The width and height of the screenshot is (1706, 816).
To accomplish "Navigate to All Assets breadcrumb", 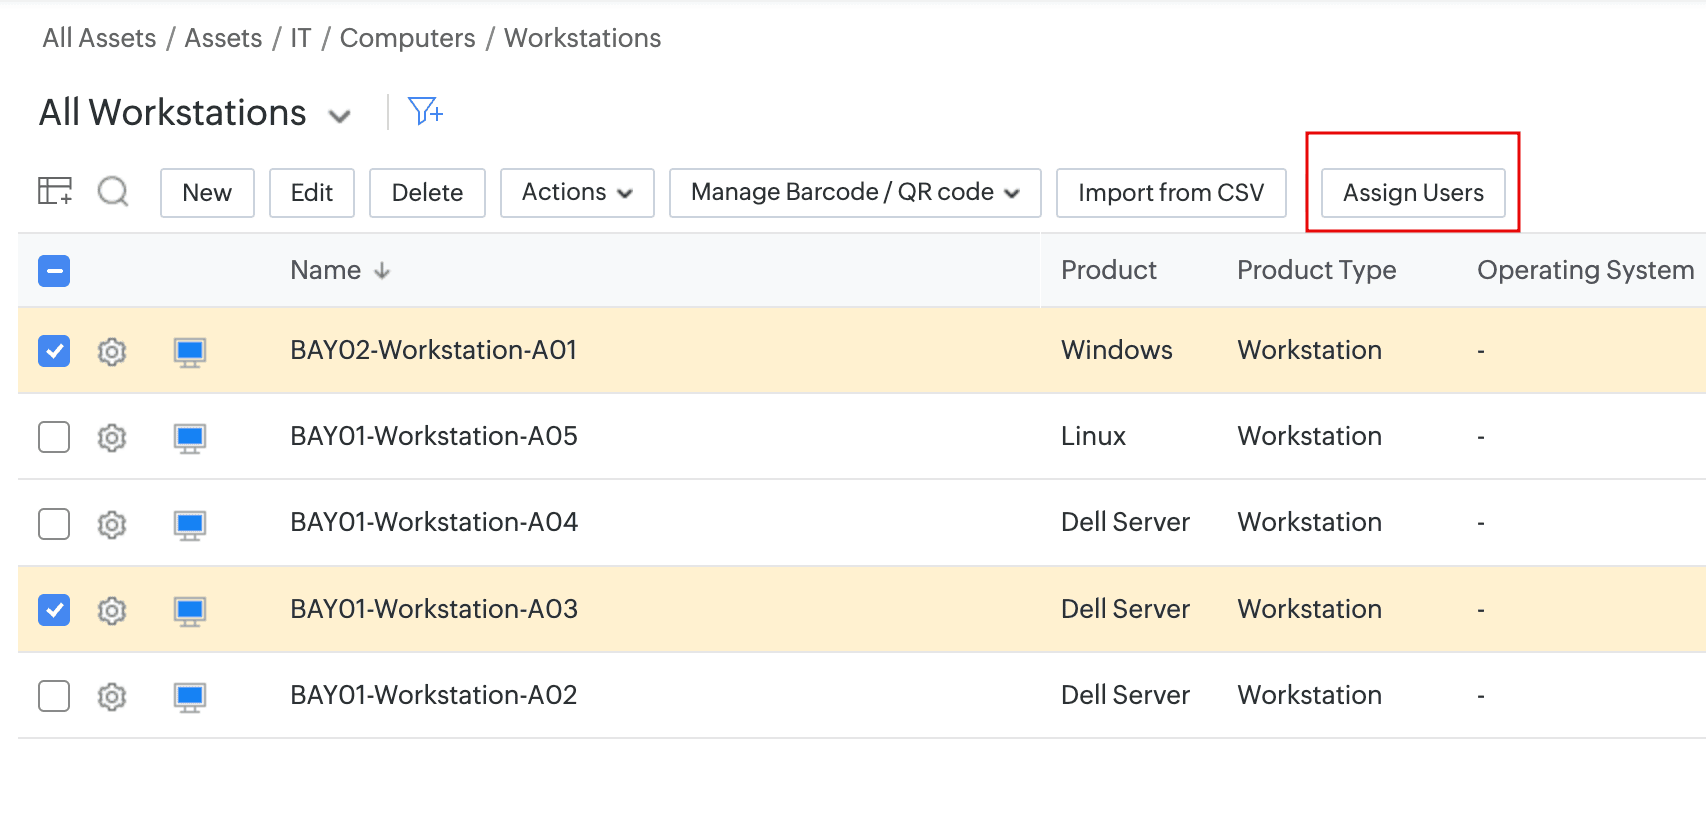I will point(99,38).
